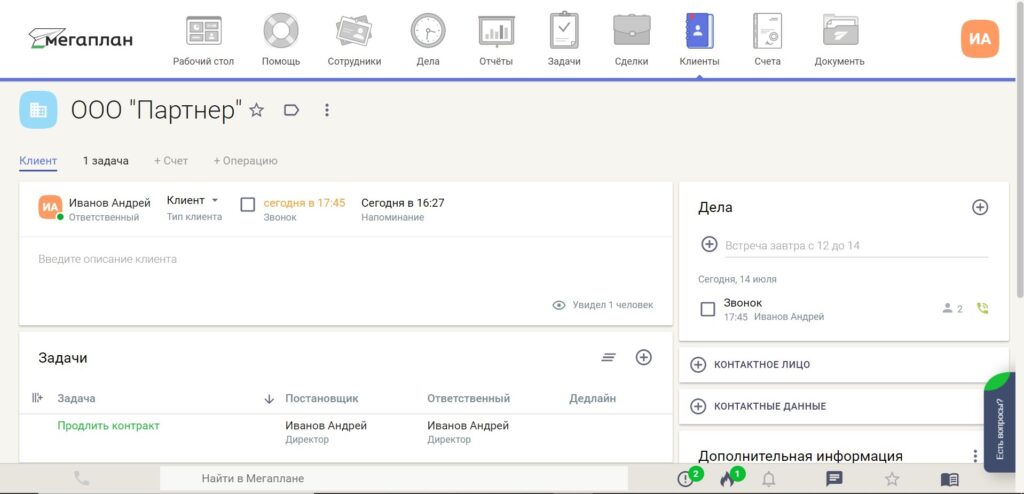Go to the Счета section
Viewport: 1024px width, 494px height.
pyautogui.click(x=767, y=41)
